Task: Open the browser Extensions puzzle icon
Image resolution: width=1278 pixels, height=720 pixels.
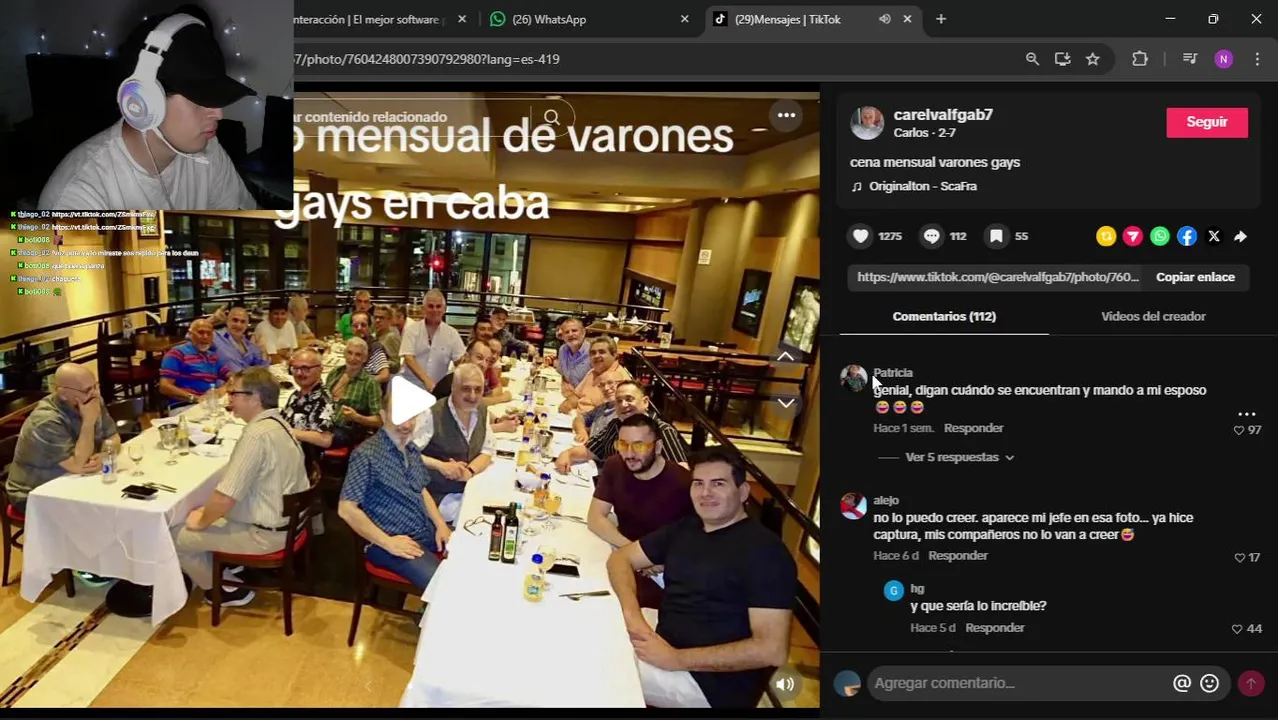Action: (1140, 59)
